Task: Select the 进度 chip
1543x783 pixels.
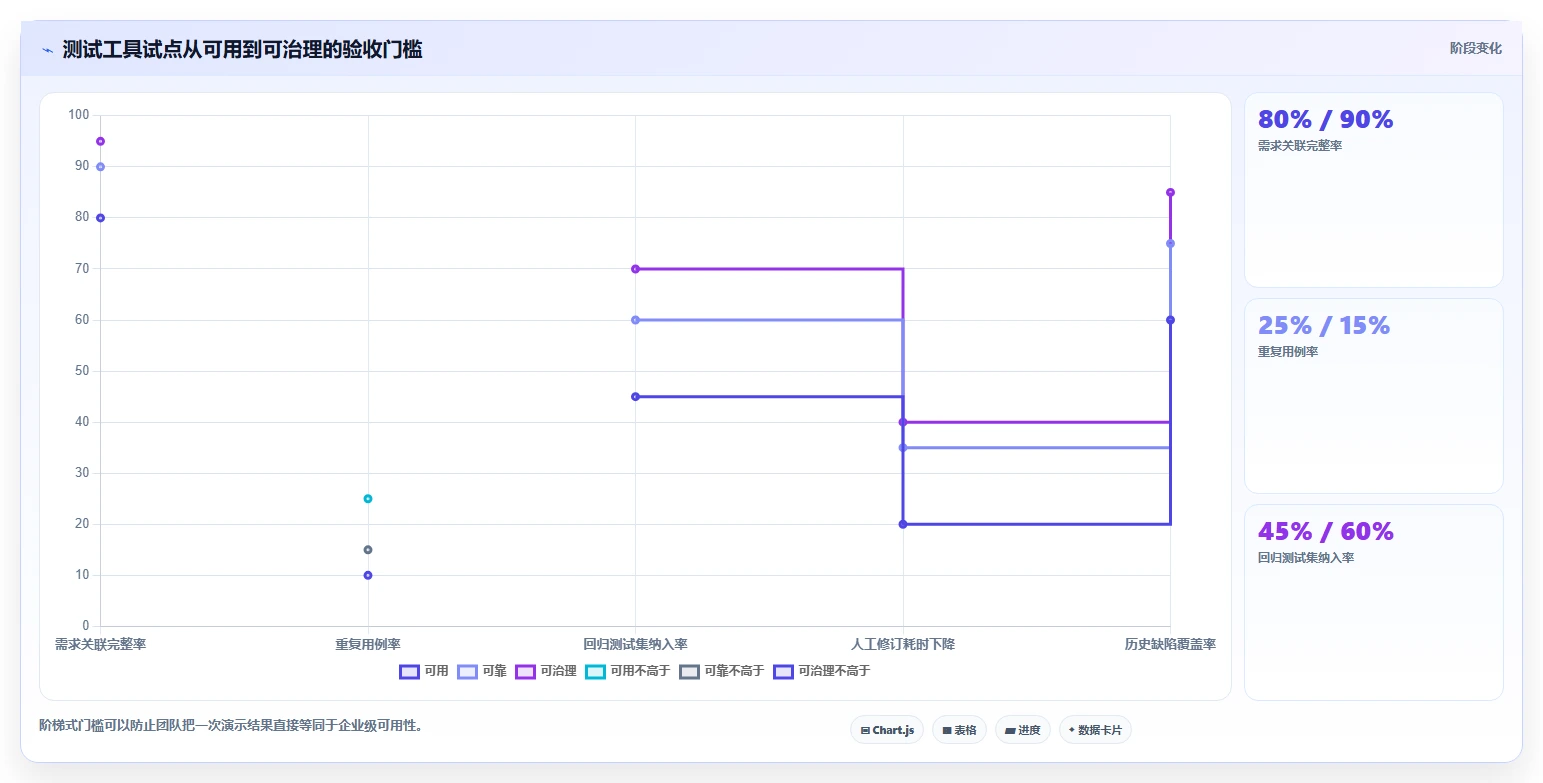Action: click(x=1023, y=730)
